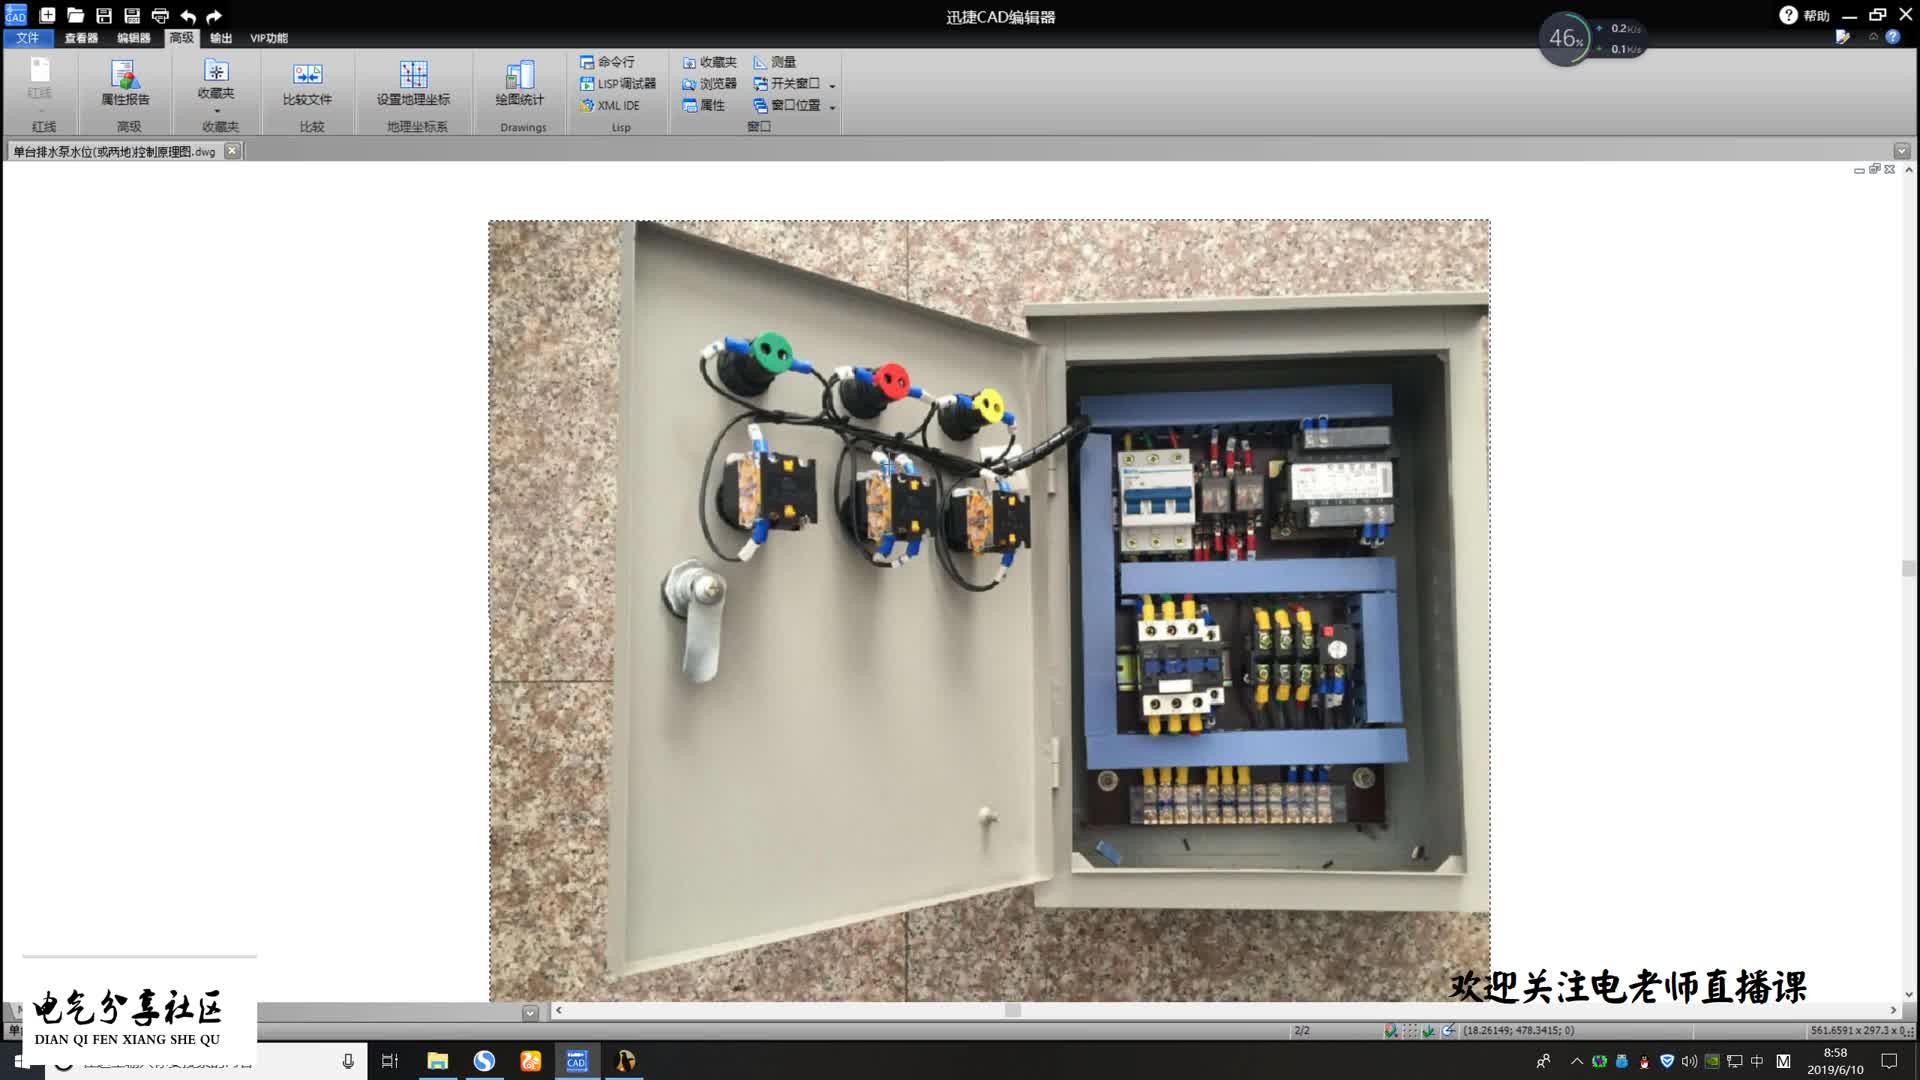Click the Save As icon in the quick toolbar
The image size is (1920, 1080).
click(x=131, y=15)
